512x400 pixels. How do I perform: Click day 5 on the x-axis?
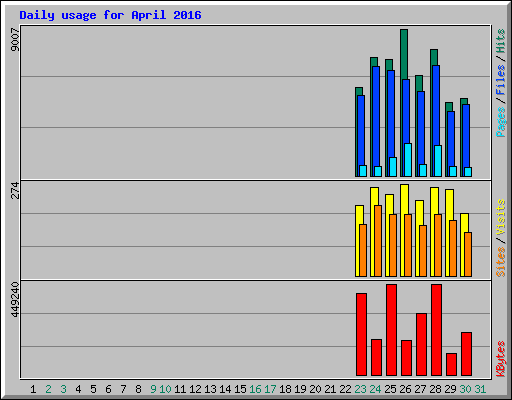pyautogui.click(x=93, y=389)
